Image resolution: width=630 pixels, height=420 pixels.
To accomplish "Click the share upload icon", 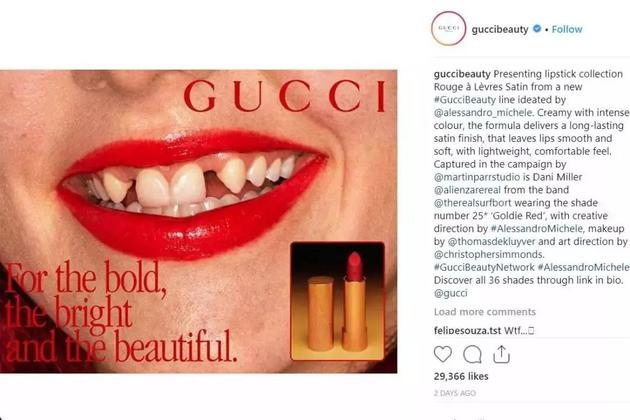I will click(x=501, y=354).
